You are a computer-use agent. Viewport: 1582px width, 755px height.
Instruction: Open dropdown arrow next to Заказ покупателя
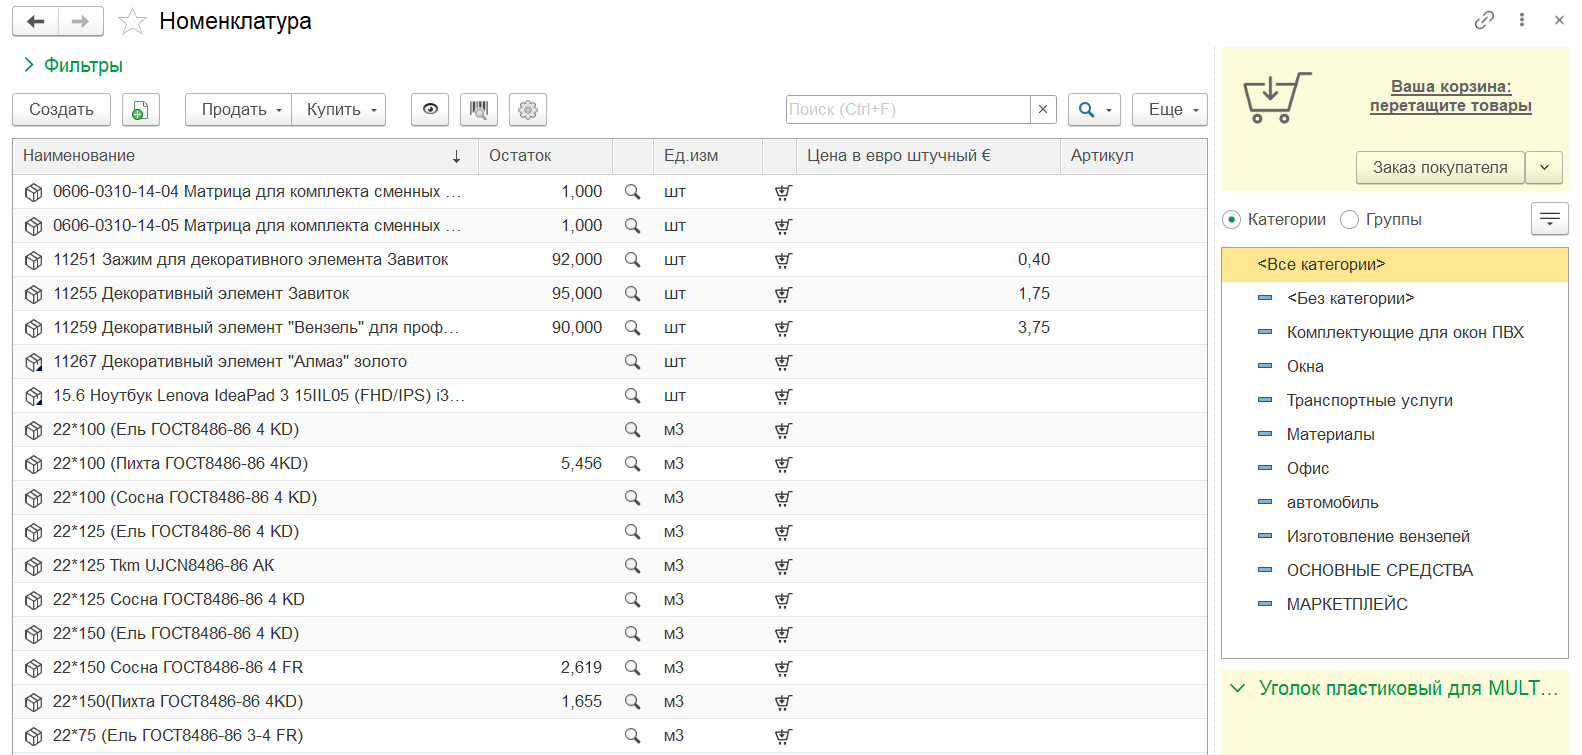tap(1544, 167)
